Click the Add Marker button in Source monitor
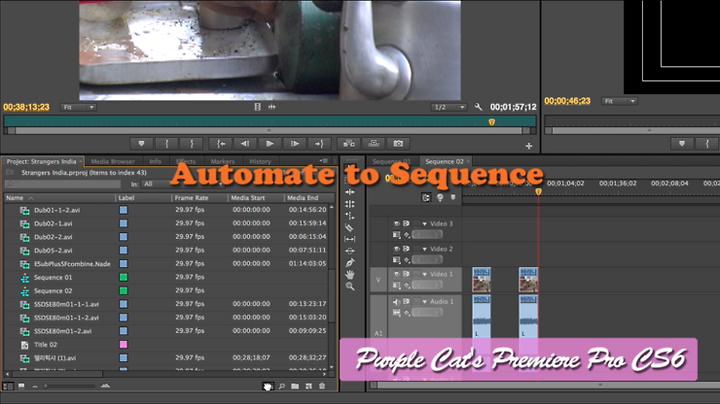The height and width of the screenshot is (404, 720). [x=141, y=144]
